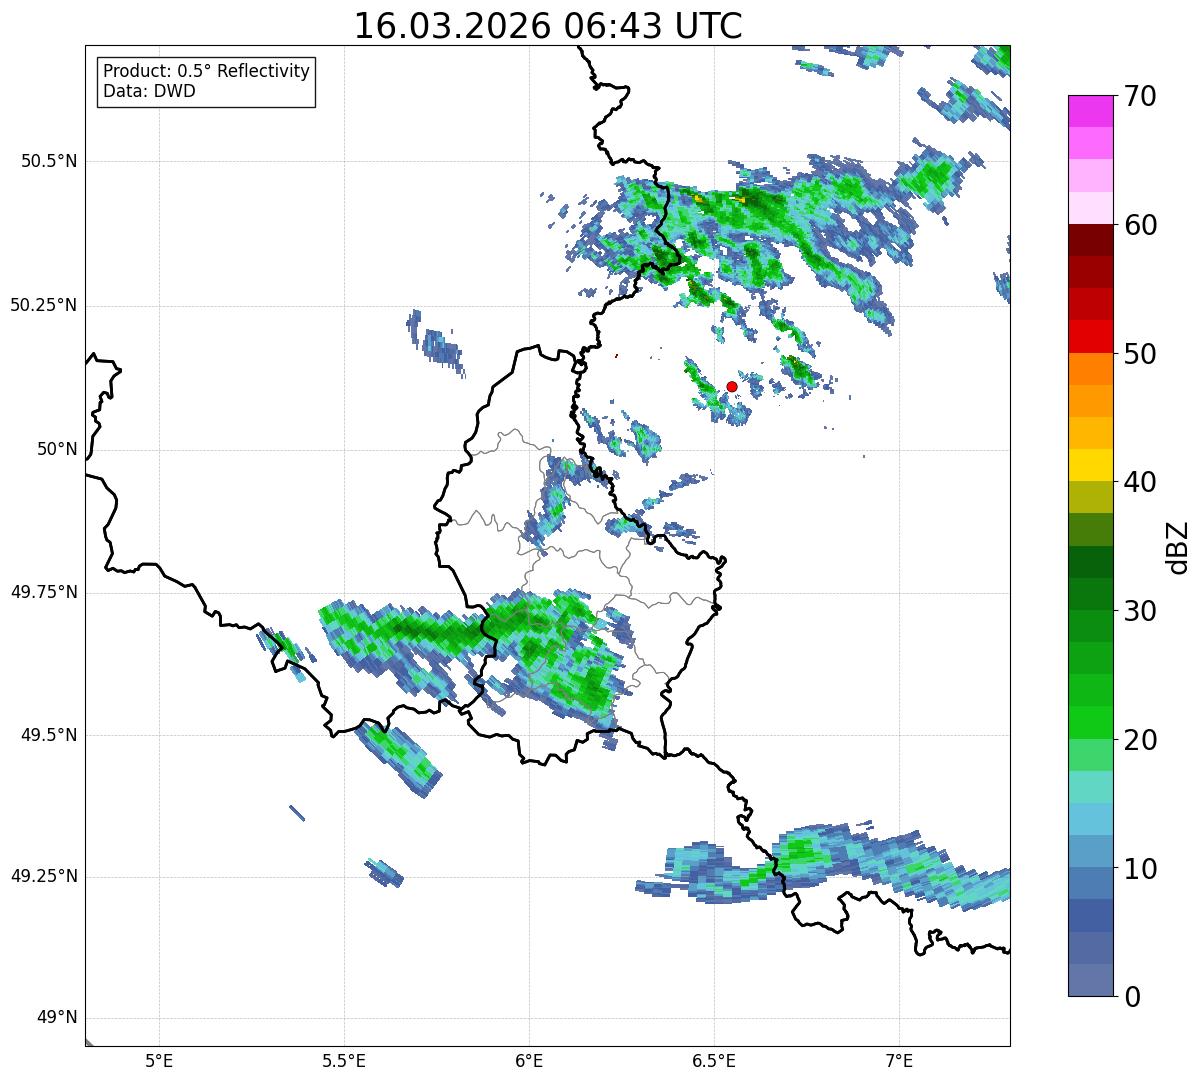Click the red dot location marker

(x=732, y=386)
